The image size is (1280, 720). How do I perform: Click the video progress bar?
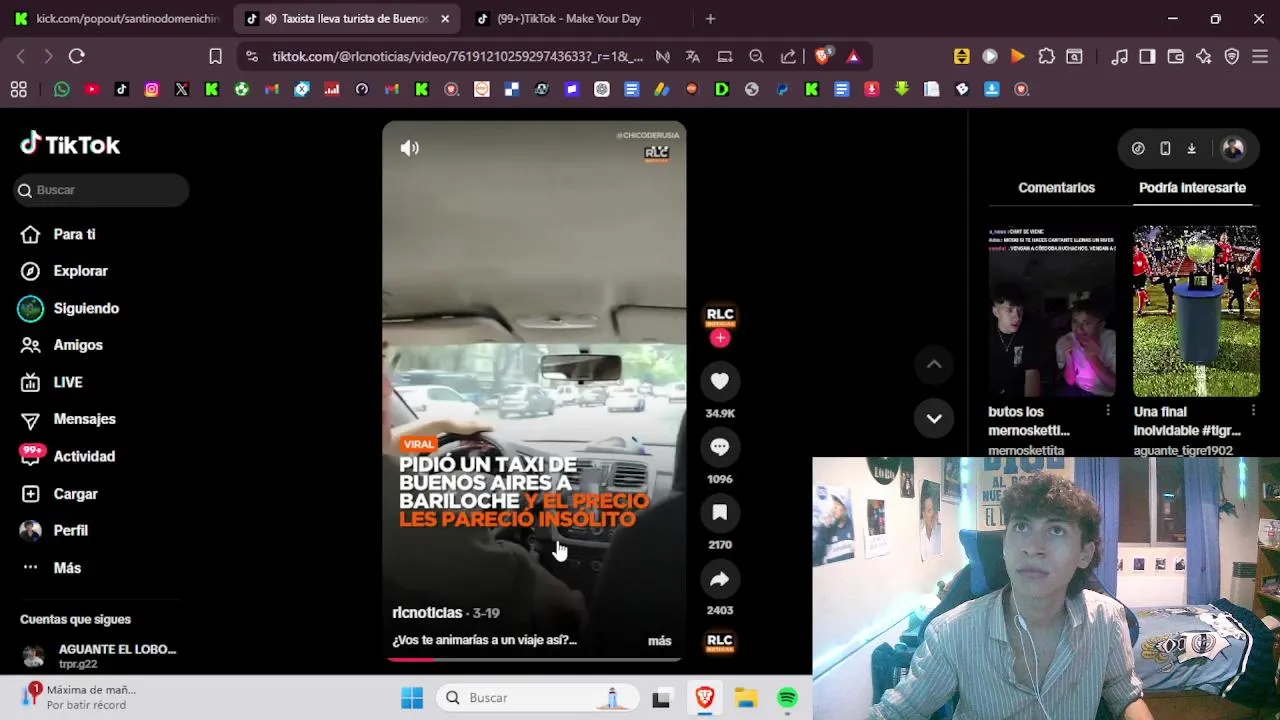pyautogui.click(x=534, y=659)
